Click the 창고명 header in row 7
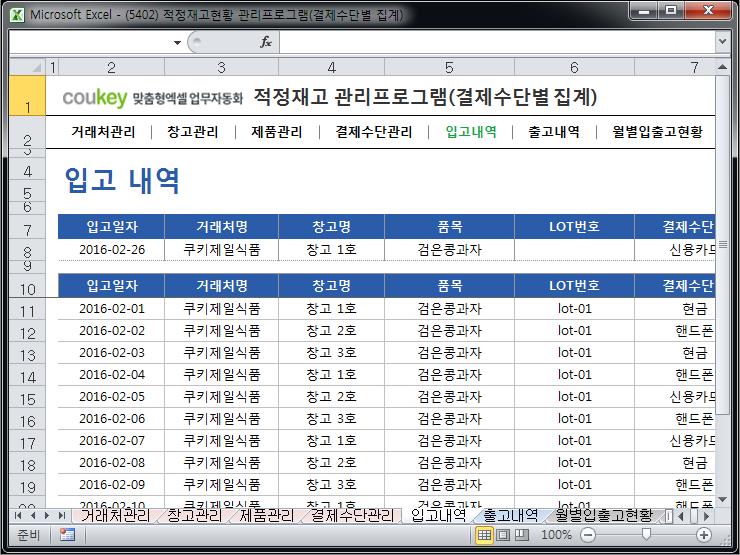The image size is (740, 555). [x=331, y=227]
